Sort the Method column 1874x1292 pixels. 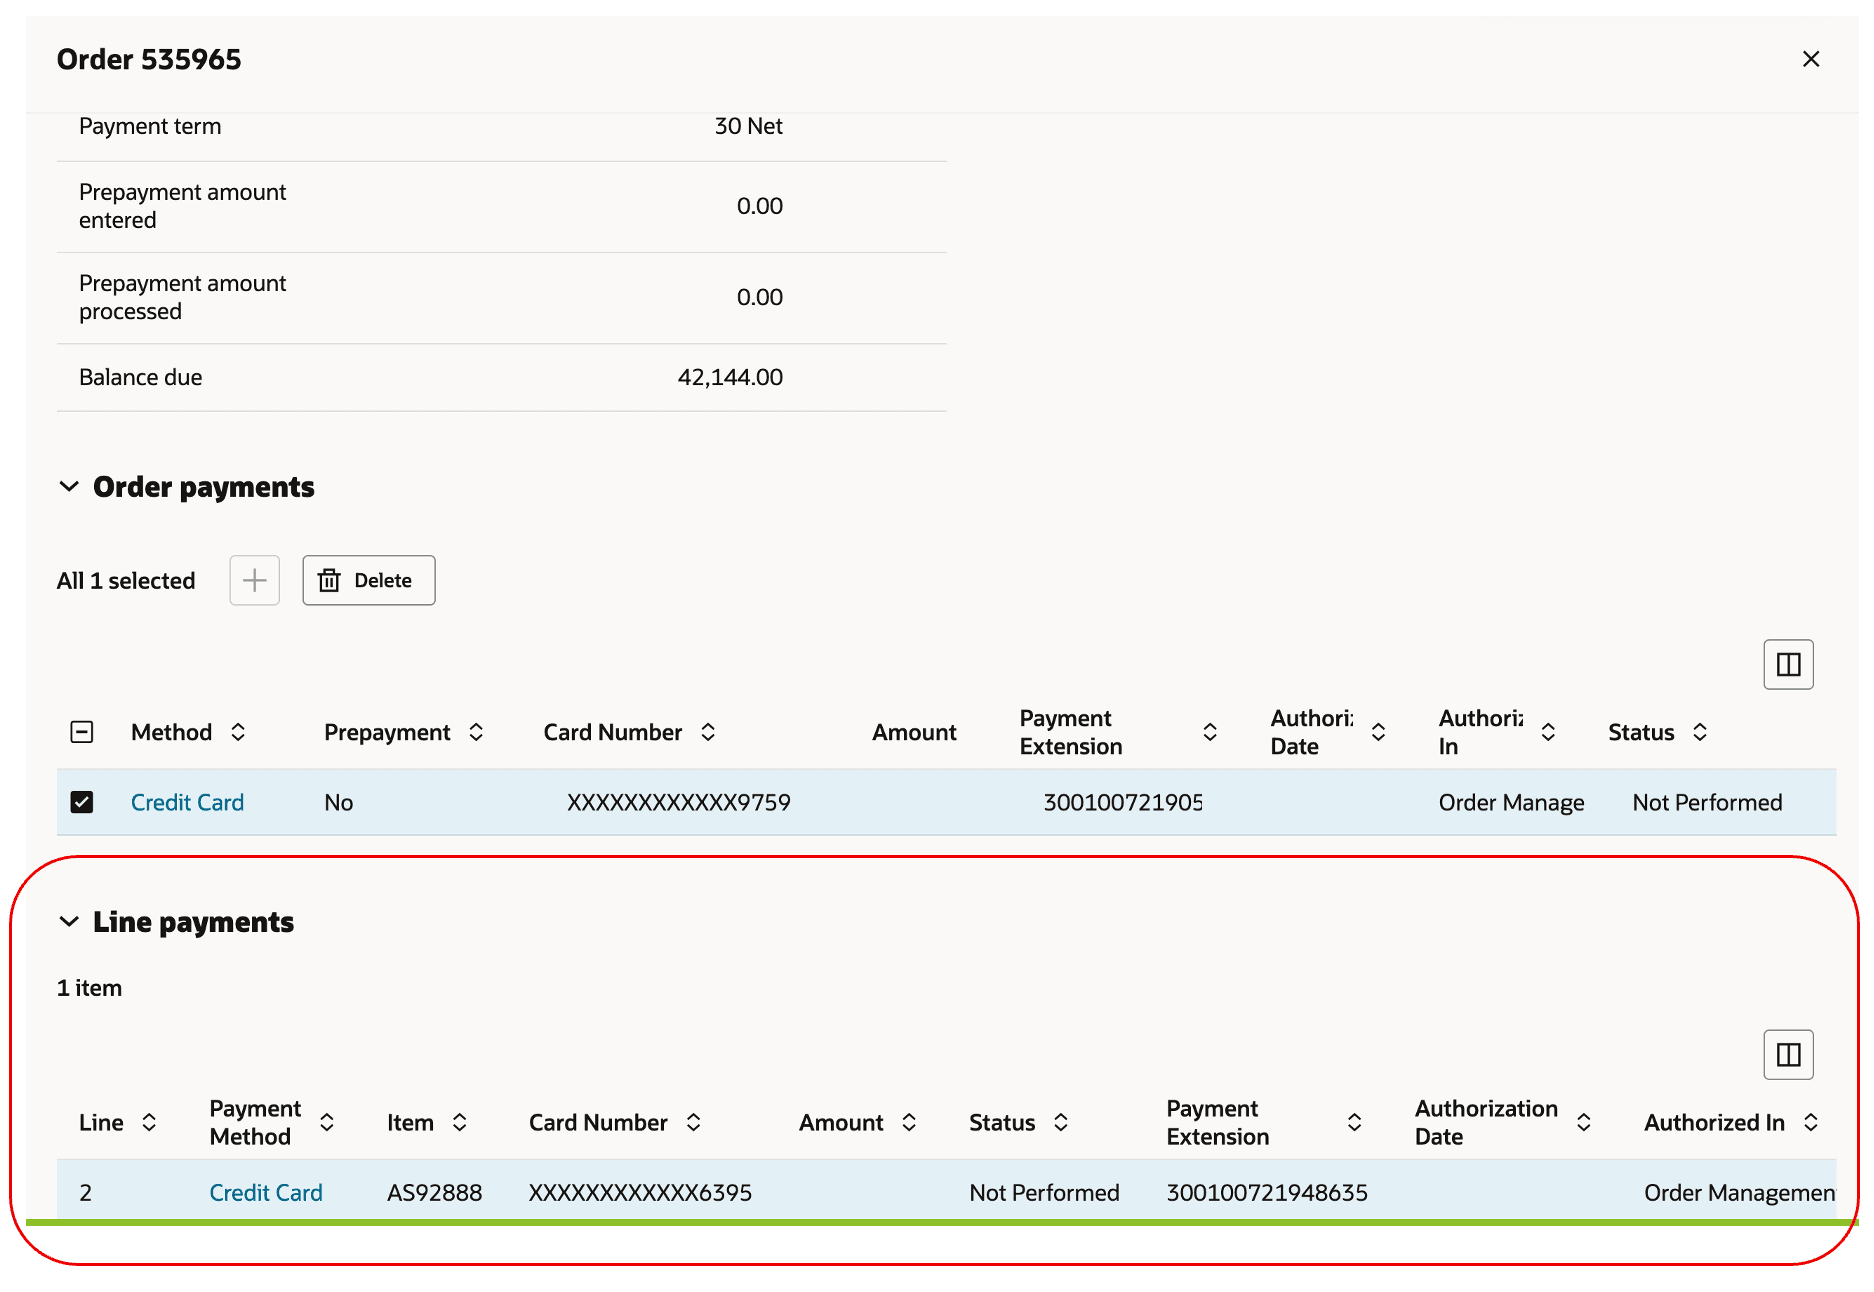tap(239, 732)
